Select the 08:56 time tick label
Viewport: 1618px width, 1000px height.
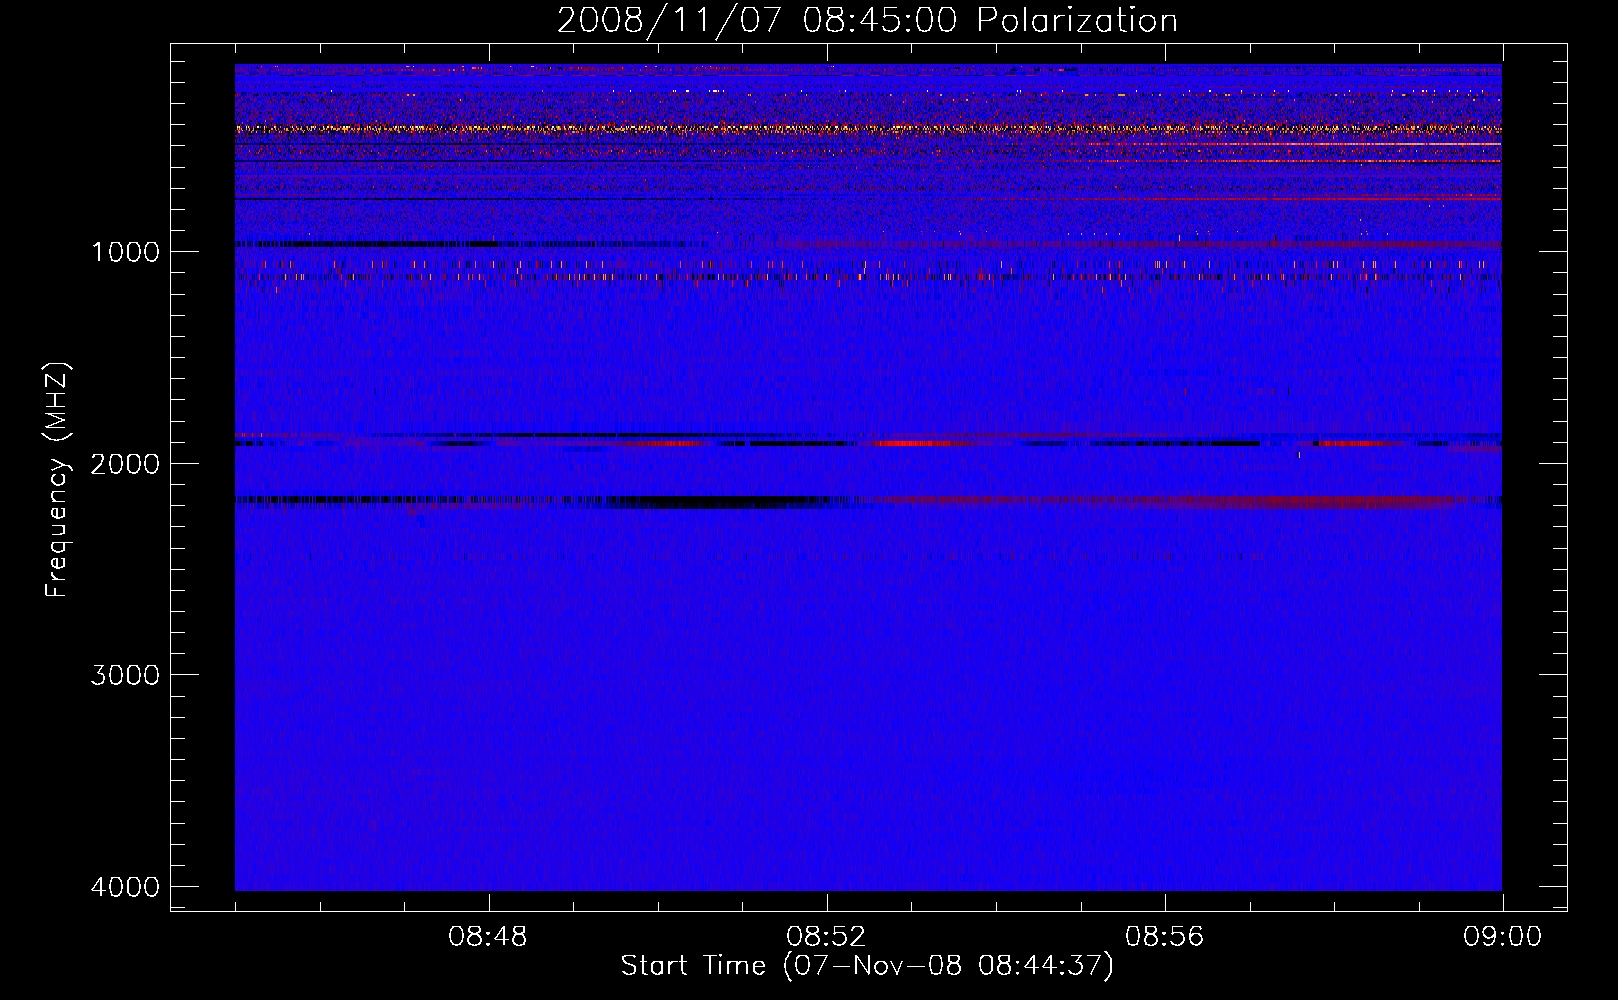click(1164, 937)
